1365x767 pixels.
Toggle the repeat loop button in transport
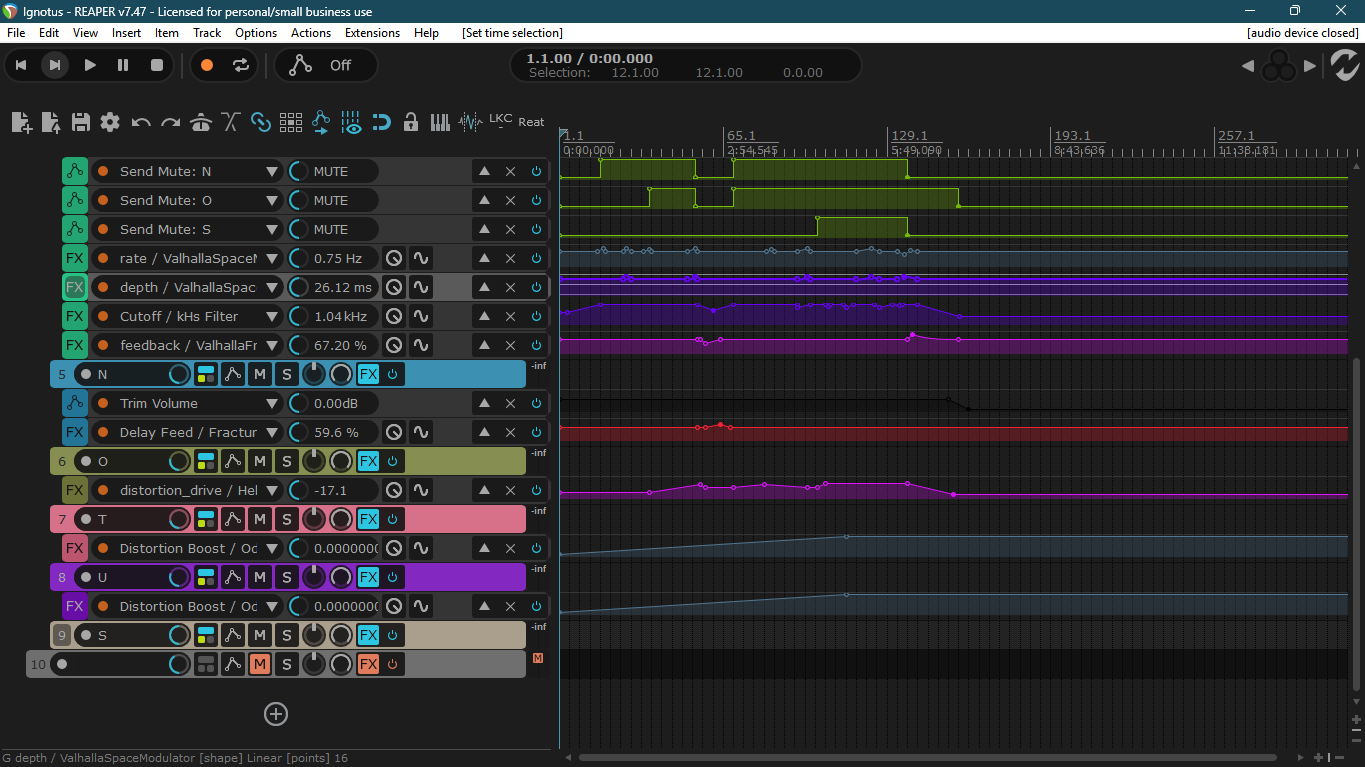click(240, 65)
